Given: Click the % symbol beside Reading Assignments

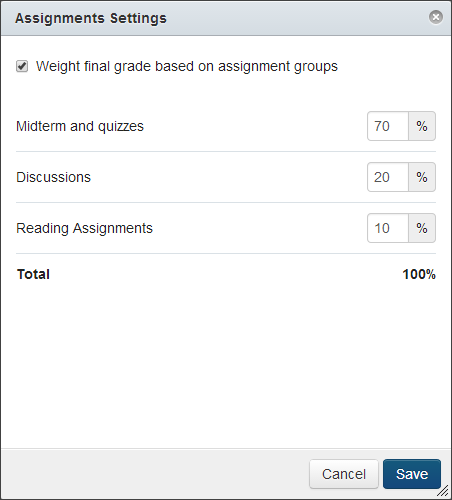Looking at the screenshot, I should [422, 228].
